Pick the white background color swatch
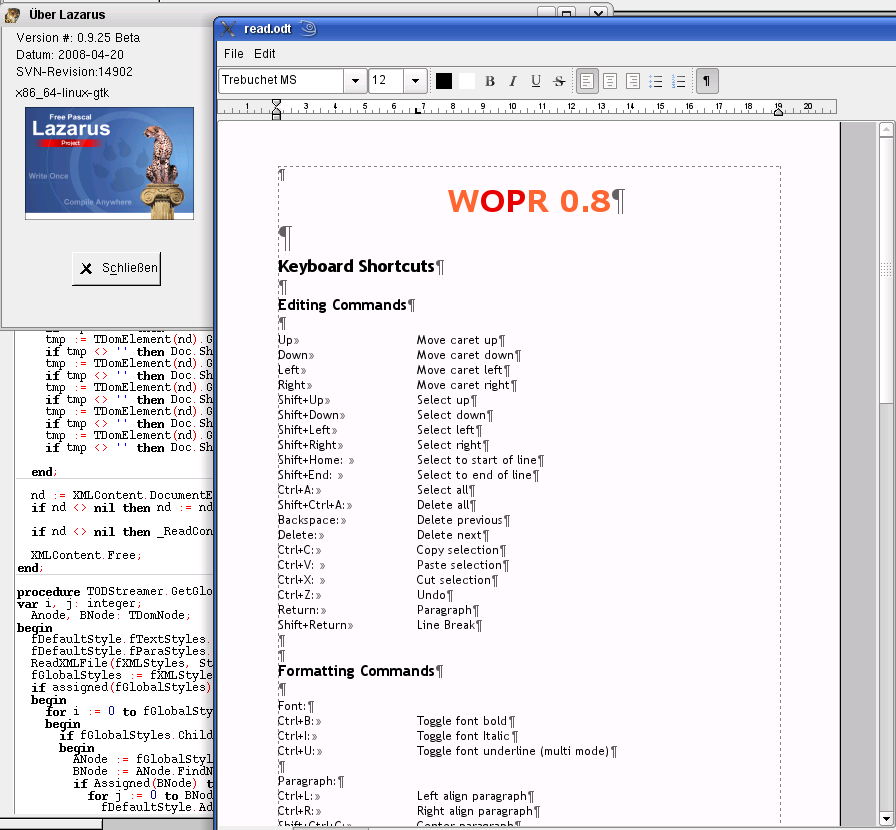Viewport: 896px width, 830px height. point(466,81)
